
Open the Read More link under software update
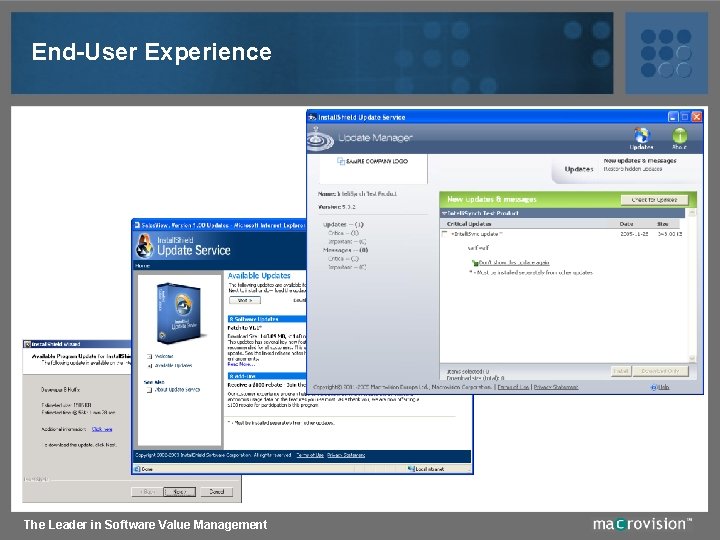tap(241, 364)
